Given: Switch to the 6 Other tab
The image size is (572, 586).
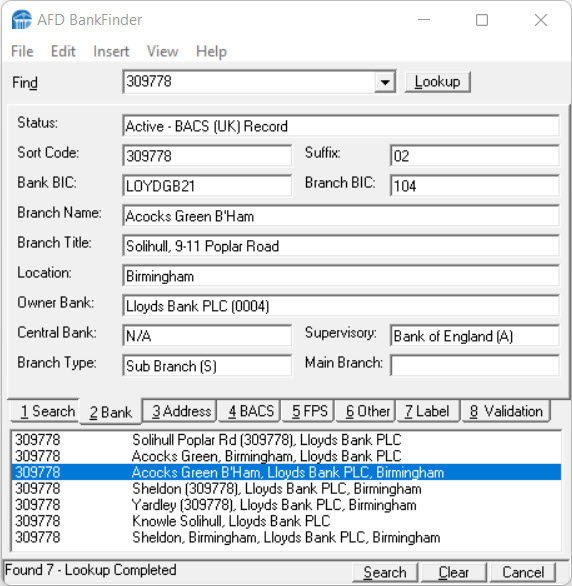Looking at the screenshot, I should pos(366,411).
